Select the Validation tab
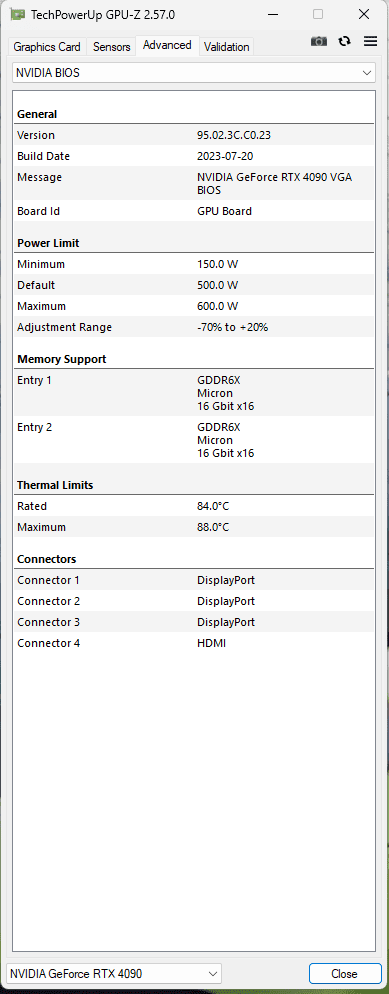Viewport: 389px width, 994px height. [x=227, y=46]
